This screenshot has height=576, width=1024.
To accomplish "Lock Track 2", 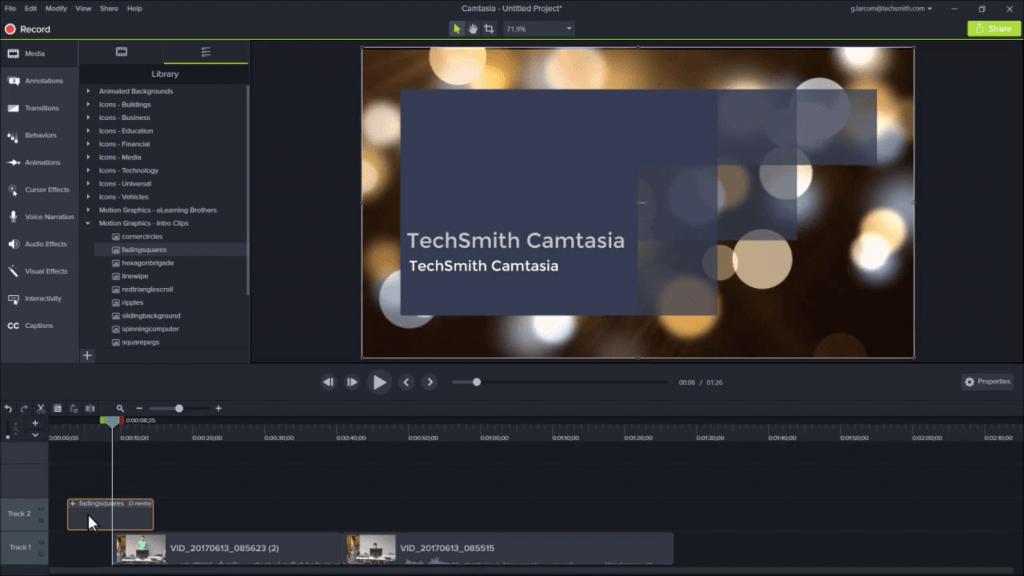I will 41,520.
